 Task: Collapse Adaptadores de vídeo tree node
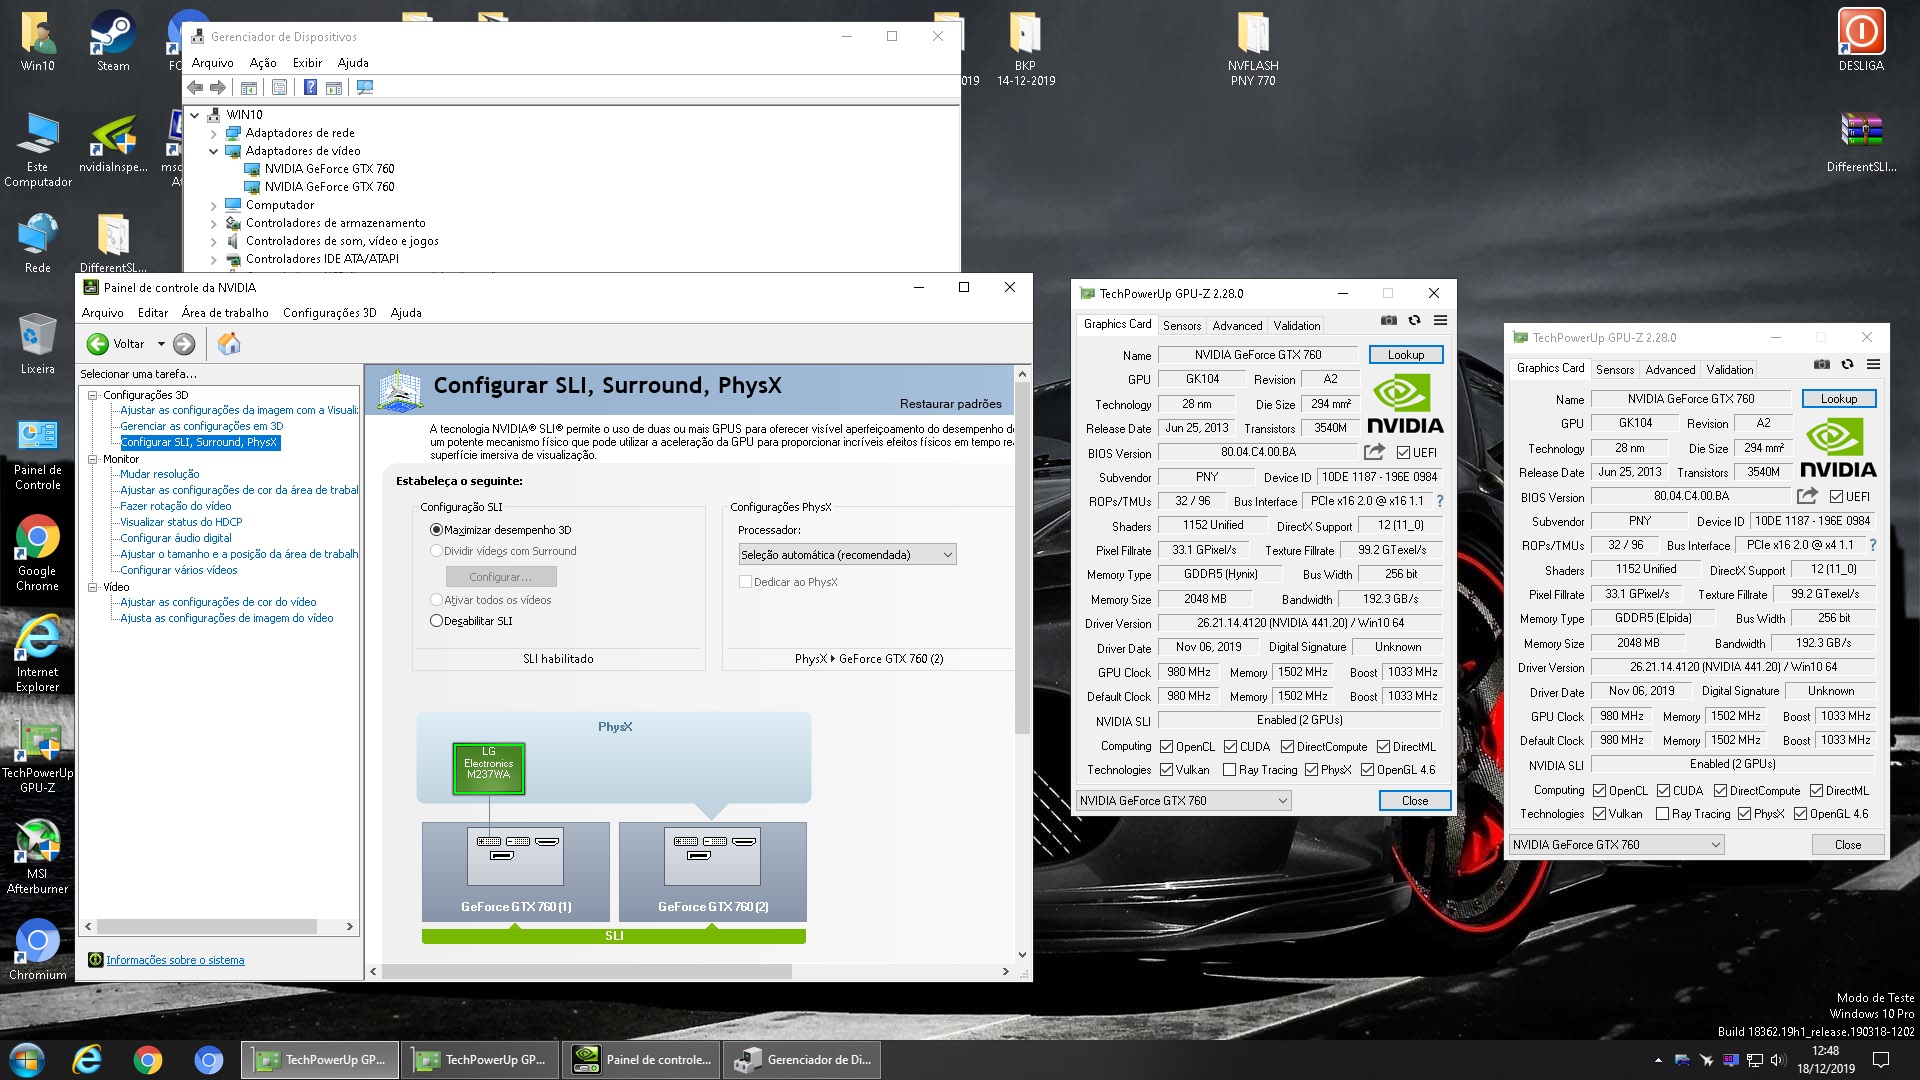pos(213,151)
